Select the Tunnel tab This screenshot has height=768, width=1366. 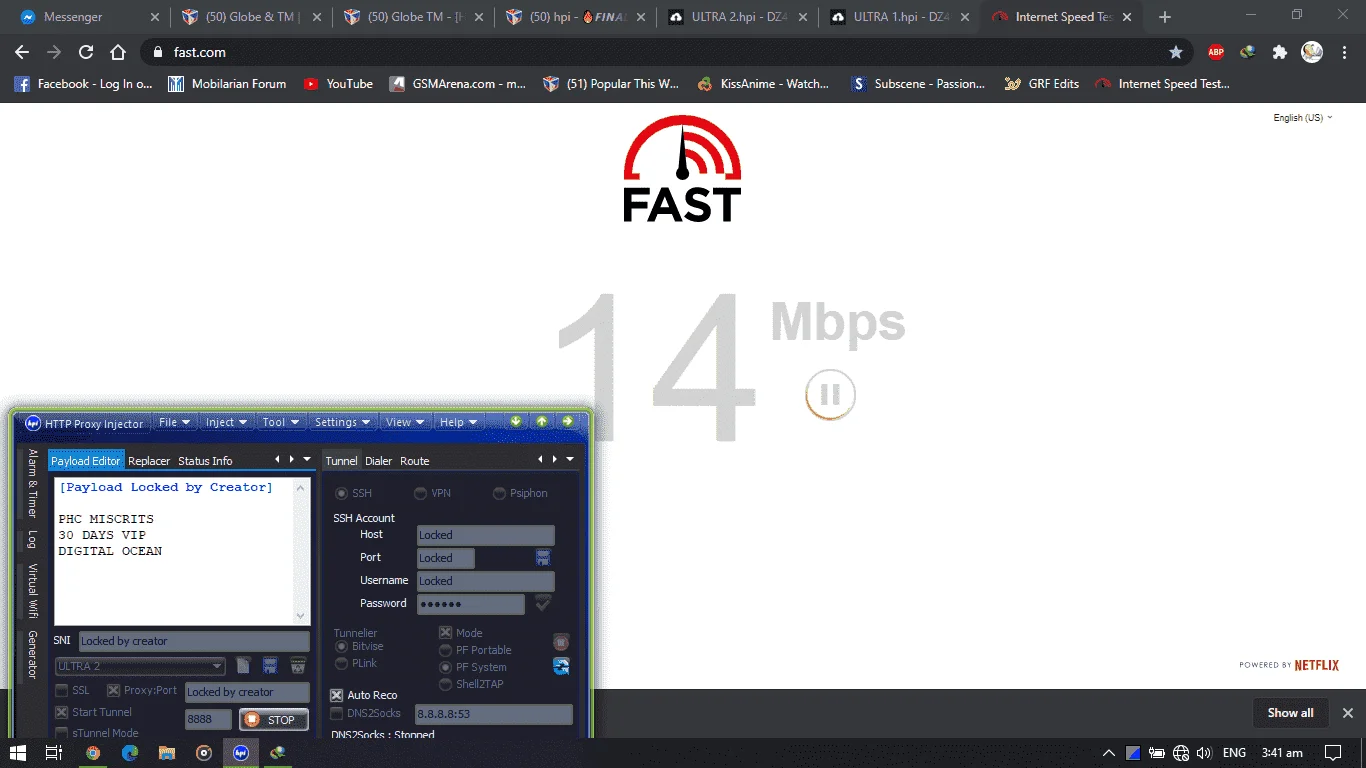pos(341,461)
